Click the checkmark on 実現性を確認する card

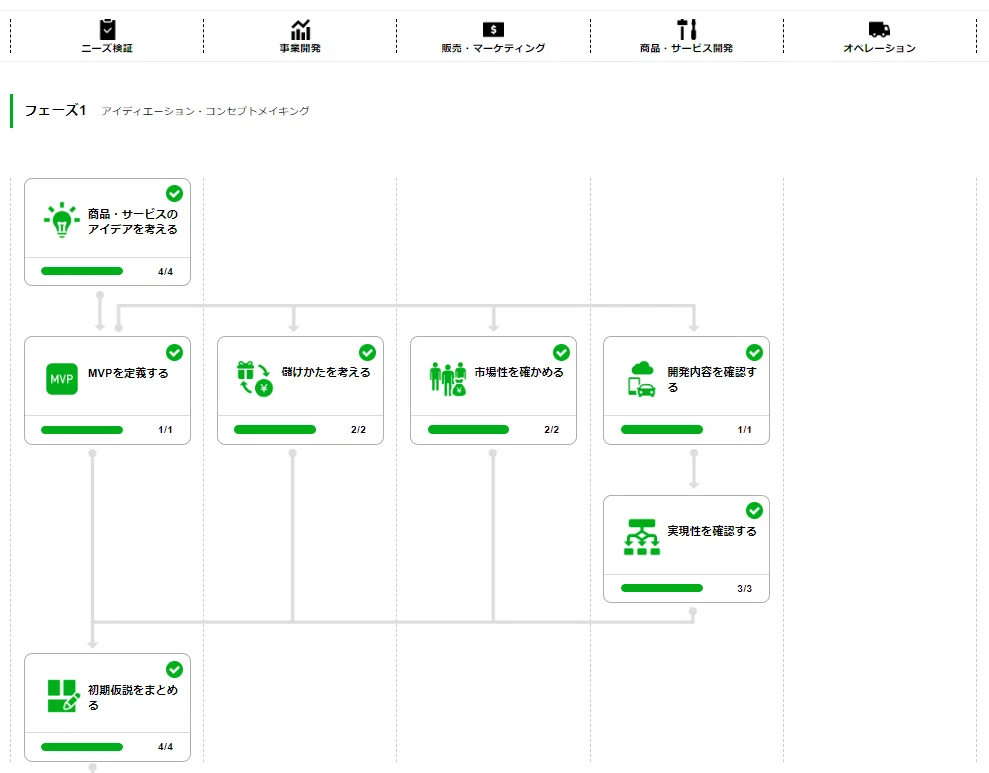(x=754, y=511)
